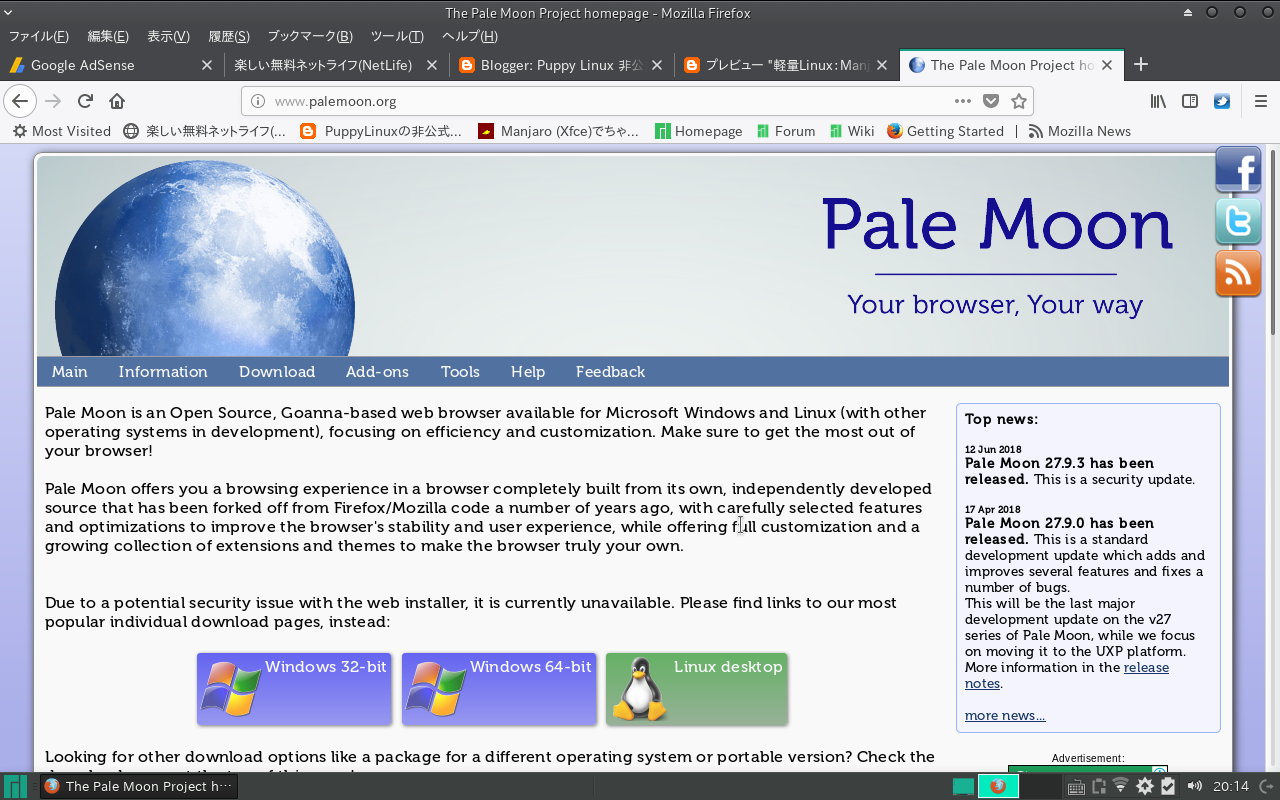Open the Download navigation menu

(277, 372)
